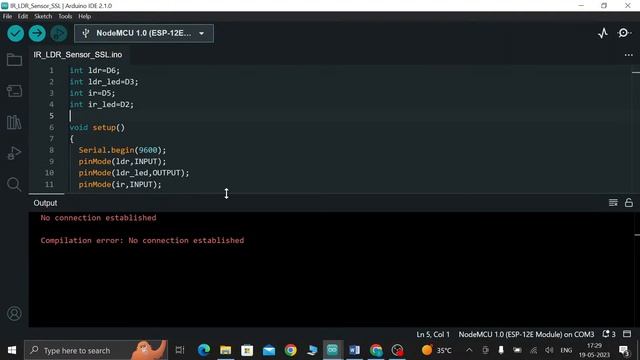
Task: Open the Sketchbook folder sidebar icon
Action: [14, 60]
